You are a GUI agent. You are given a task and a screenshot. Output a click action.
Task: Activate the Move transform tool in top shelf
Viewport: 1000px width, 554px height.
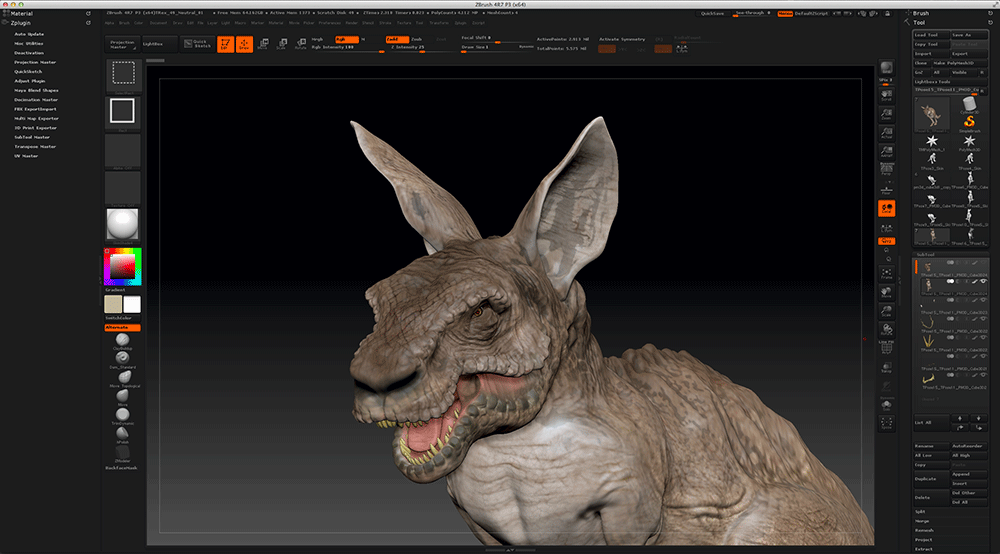(x=263, y=44)
